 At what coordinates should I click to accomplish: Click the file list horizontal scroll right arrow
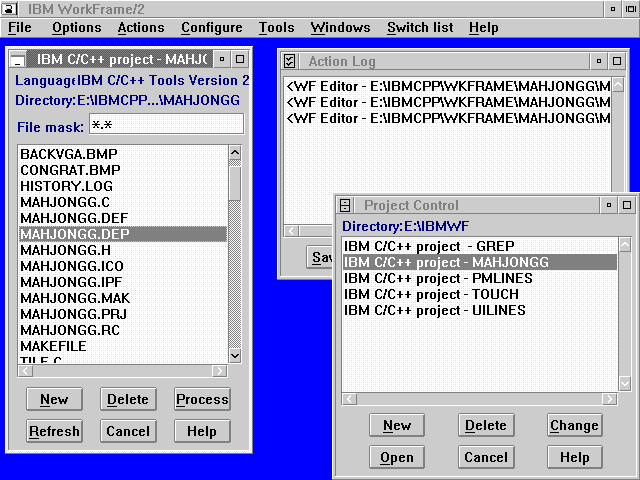pos(220,371)
